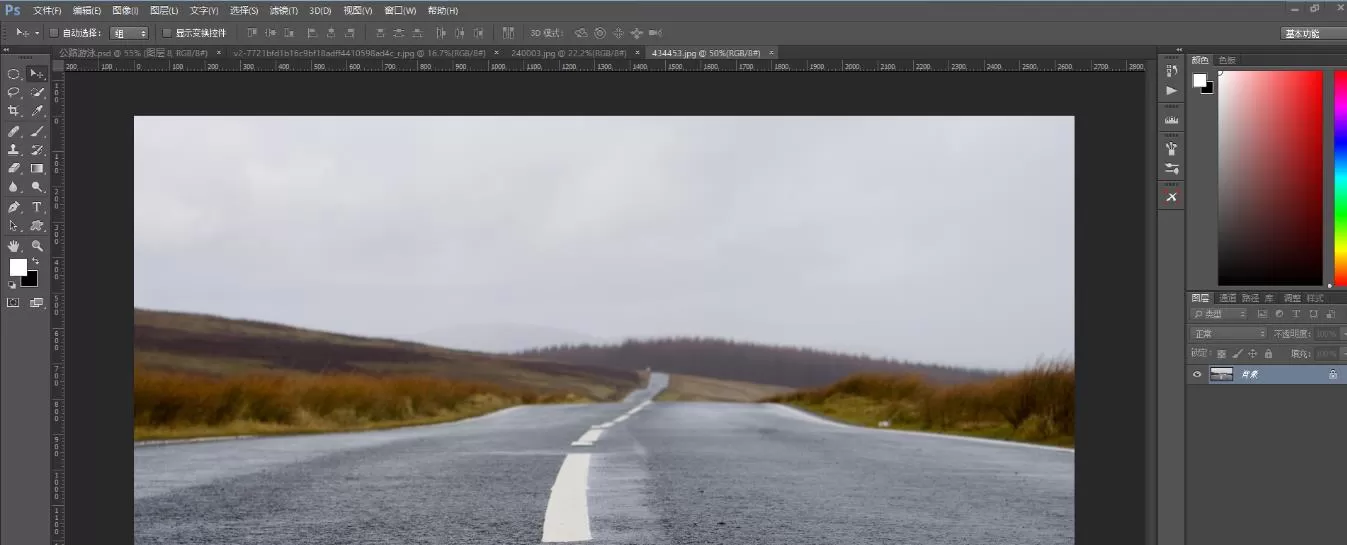Select the Eyedropper tool
1347x545 pixels.
pos(37,111)
